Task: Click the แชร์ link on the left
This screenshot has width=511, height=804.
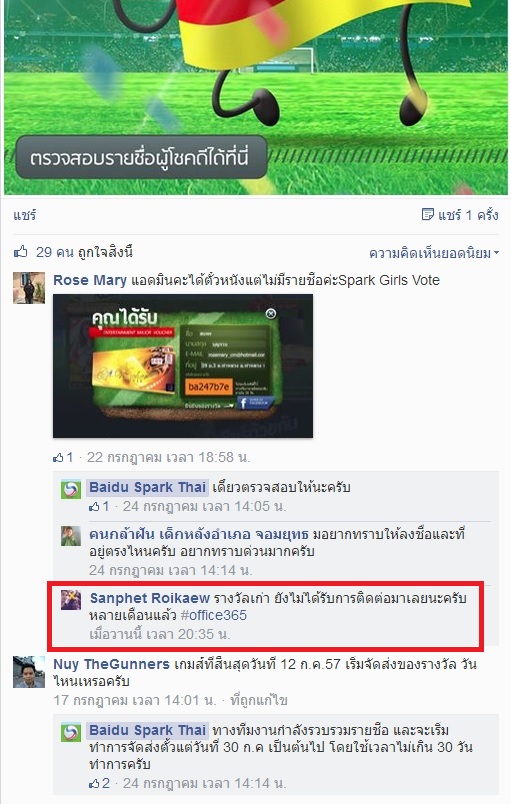Action: (x=25, y=215)
